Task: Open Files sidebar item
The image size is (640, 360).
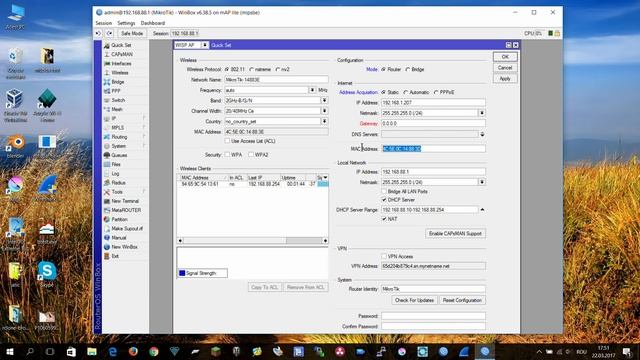Action: 116,164
